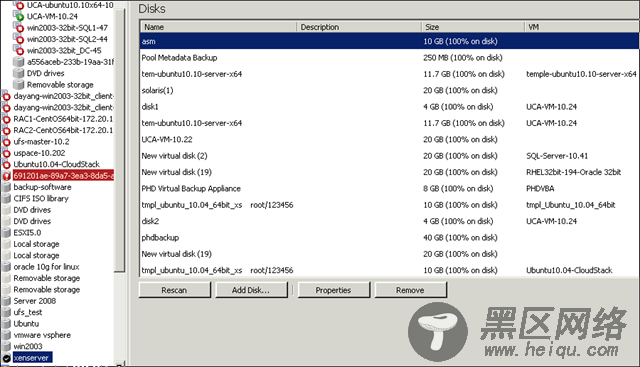The width and height of the screenshot is (640, 367).
Task: Select the disk1 row
Action: [x=389, y=107]
